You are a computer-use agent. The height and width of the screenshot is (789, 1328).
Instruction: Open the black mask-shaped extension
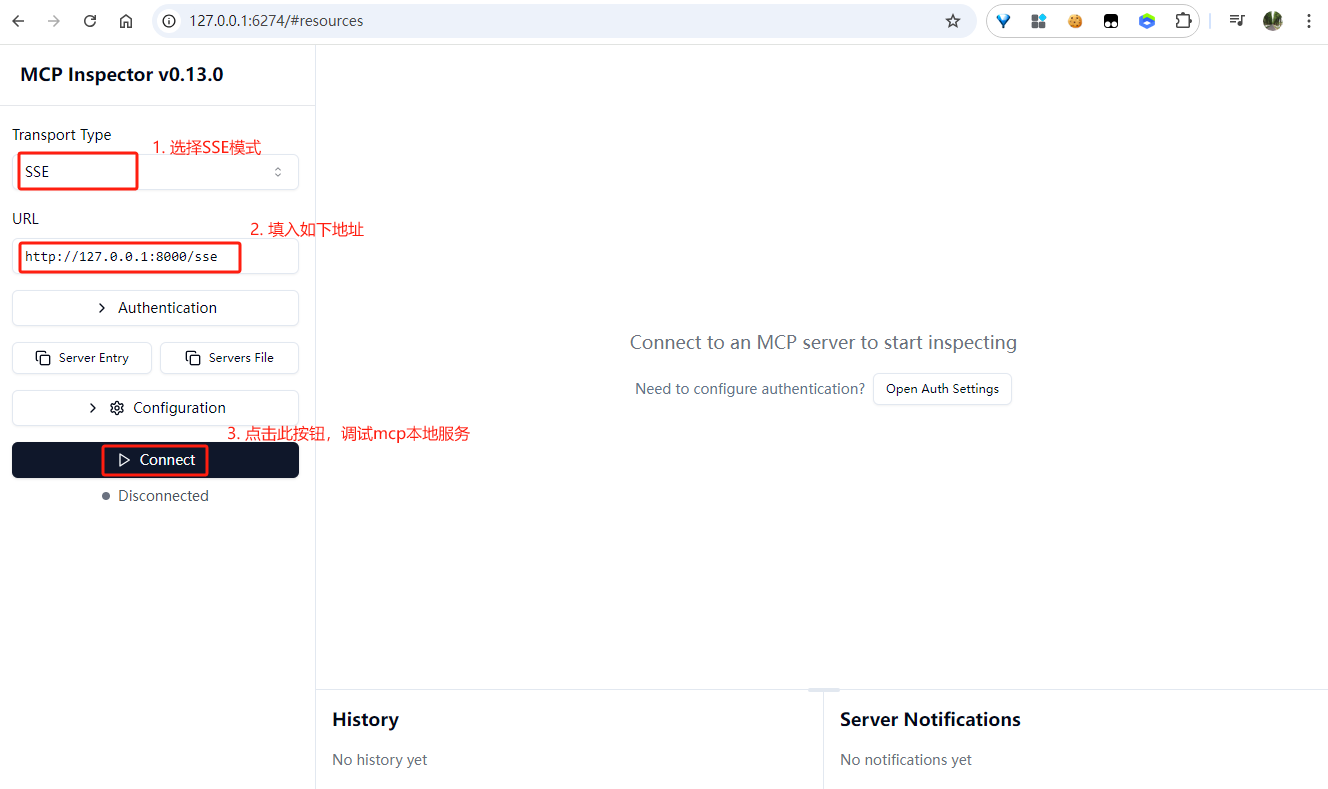1111,21
